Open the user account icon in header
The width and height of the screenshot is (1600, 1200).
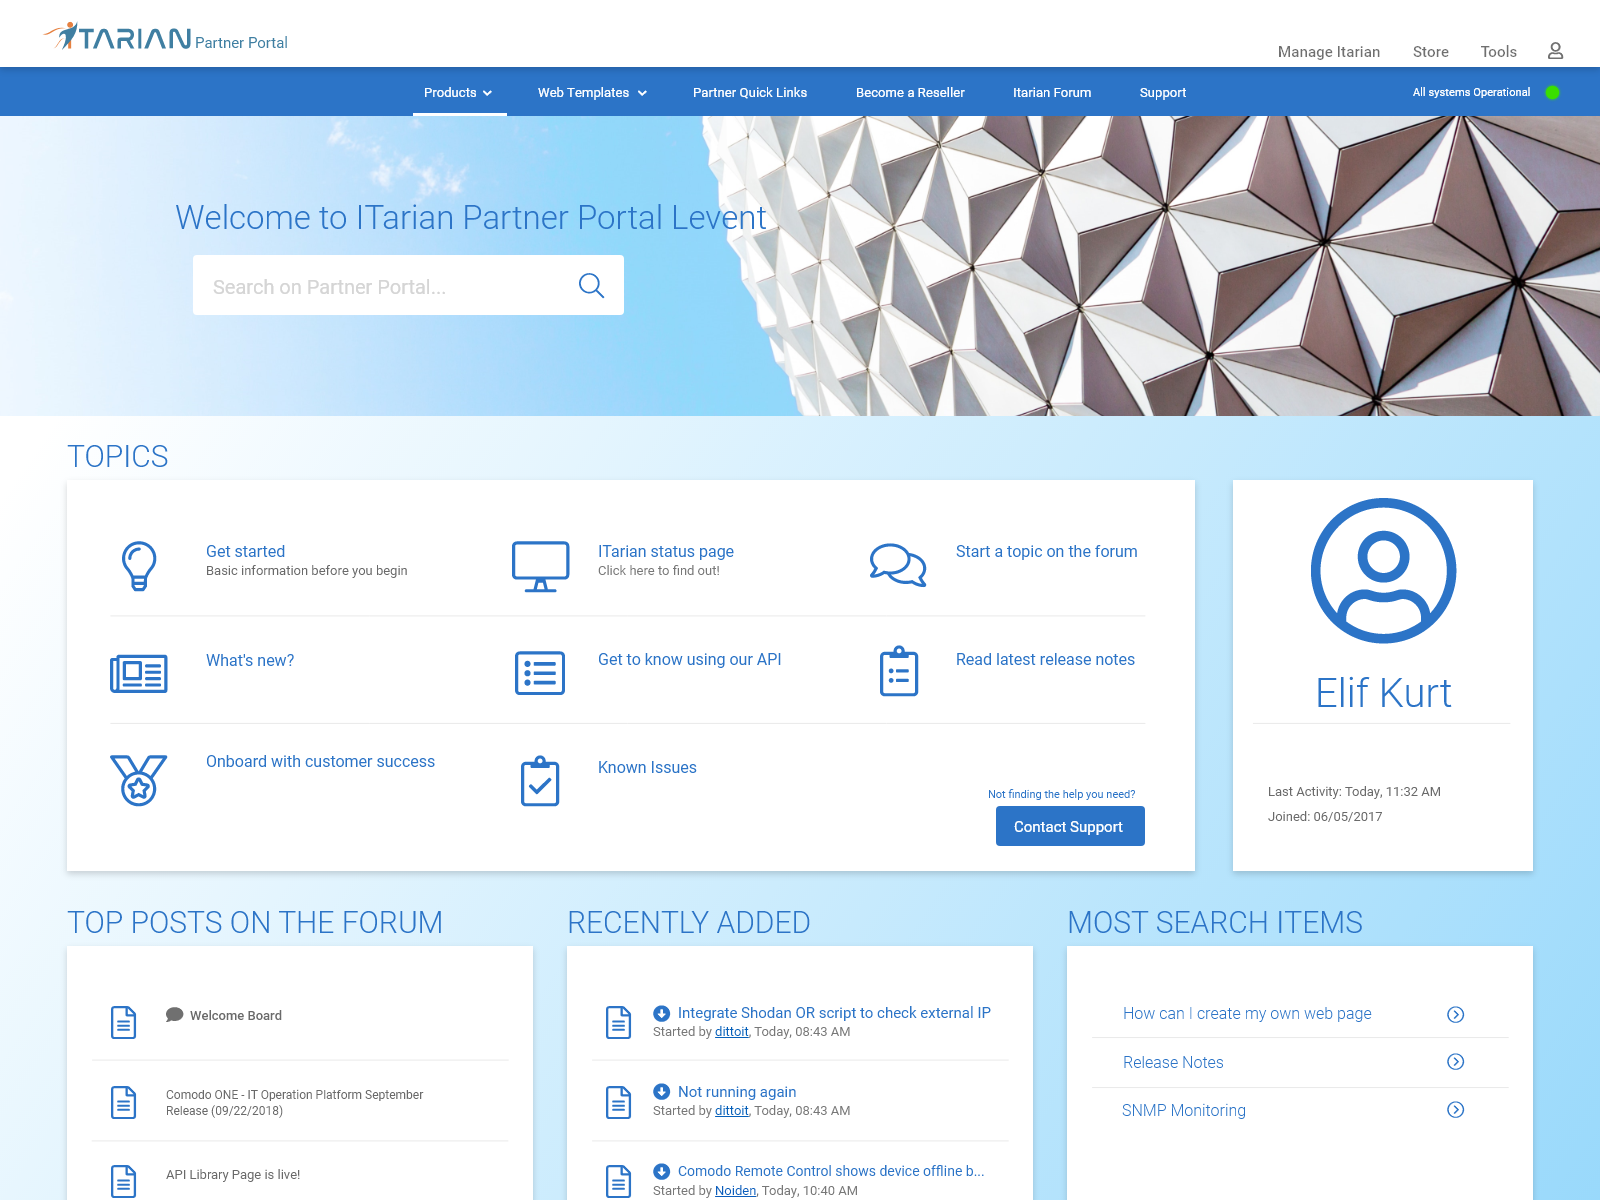pyautogui.click(x=1555, y=51)
